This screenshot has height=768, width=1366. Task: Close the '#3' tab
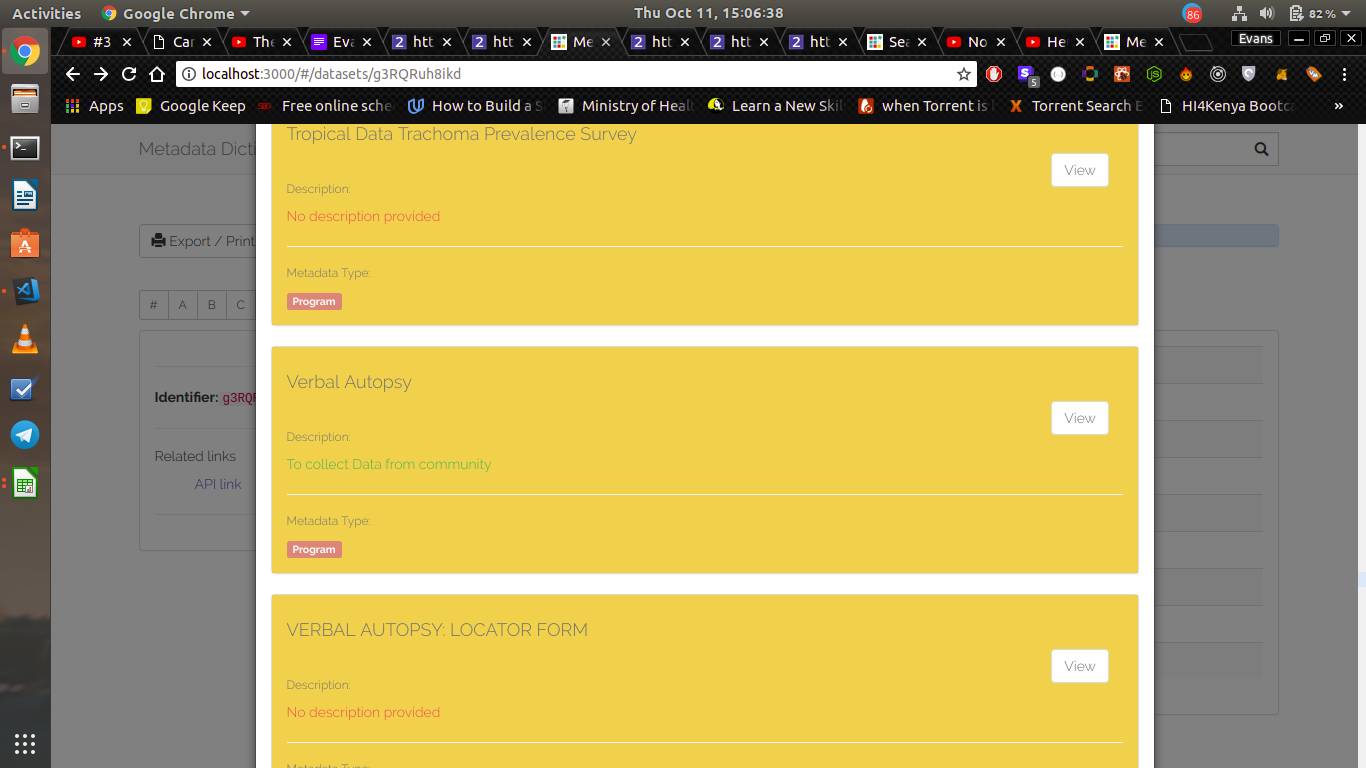coord(128,42)
